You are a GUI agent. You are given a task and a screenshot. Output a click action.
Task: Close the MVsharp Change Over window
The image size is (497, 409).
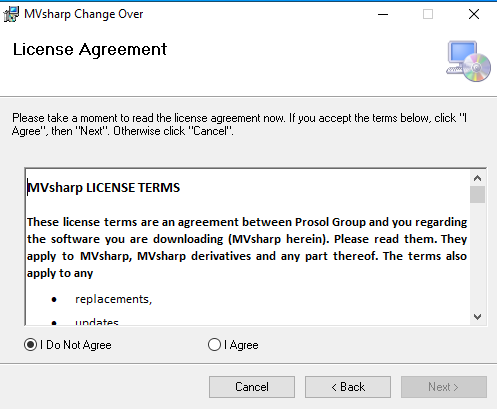(x=474, y=14)
